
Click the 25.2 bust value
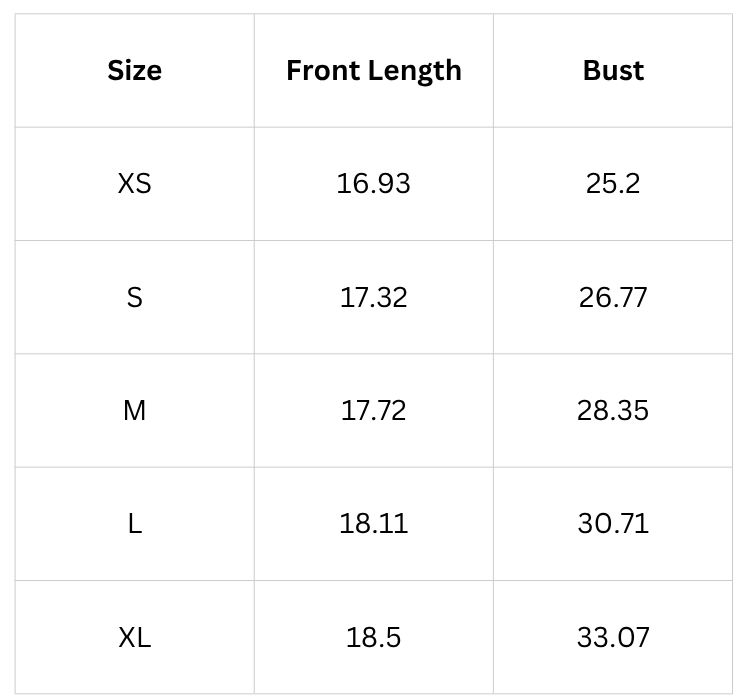pos(613,184)
